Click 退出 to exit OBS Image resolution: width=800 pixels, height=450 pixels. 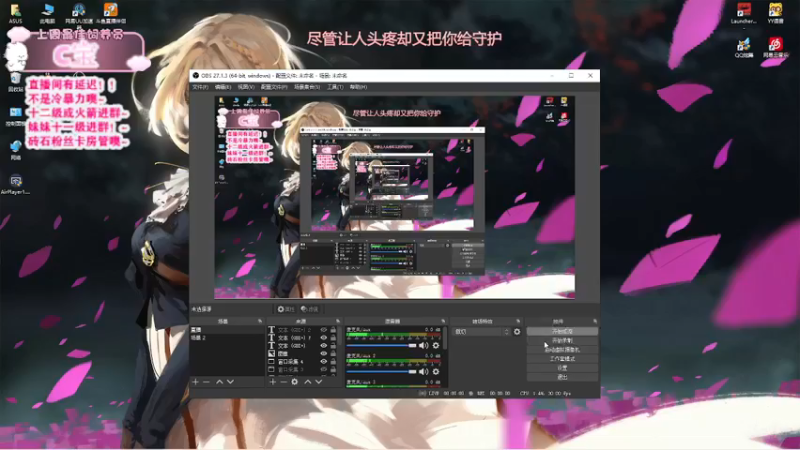click(x=562, y=377)
